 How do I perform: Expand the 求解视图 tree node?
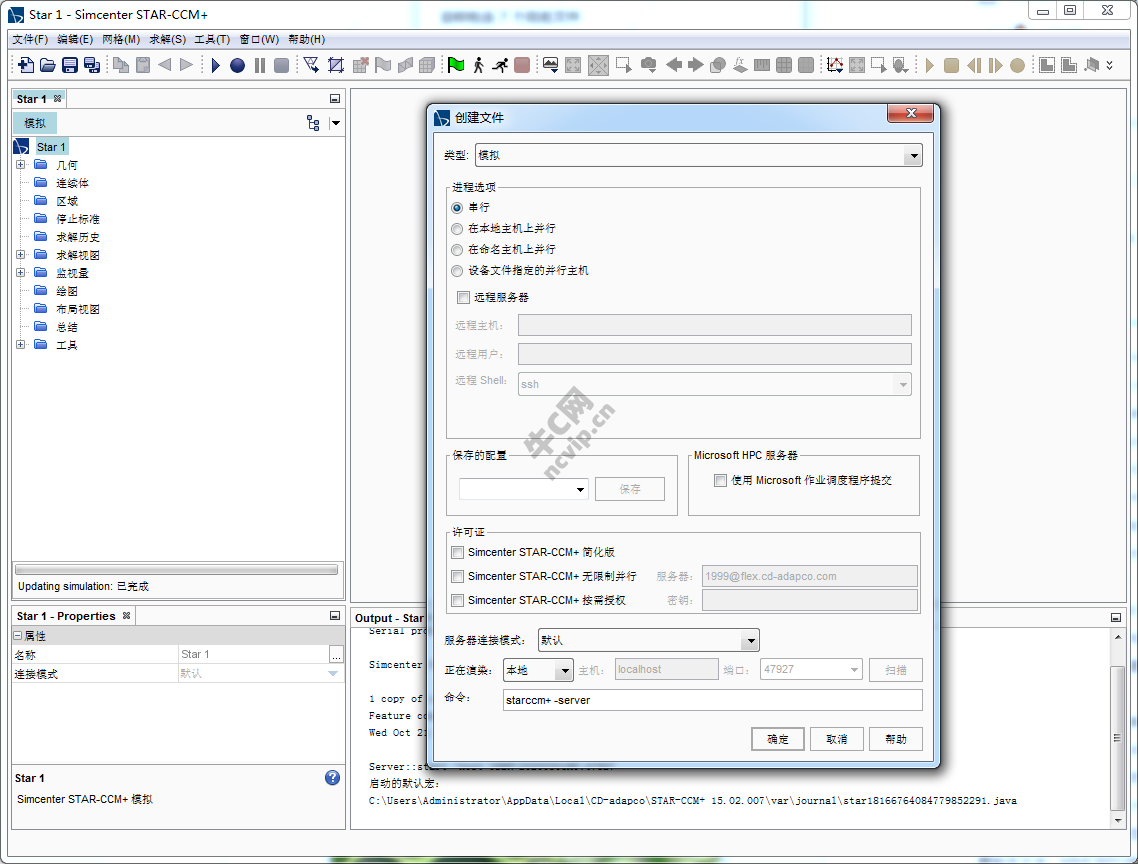[x=20, y=255]
